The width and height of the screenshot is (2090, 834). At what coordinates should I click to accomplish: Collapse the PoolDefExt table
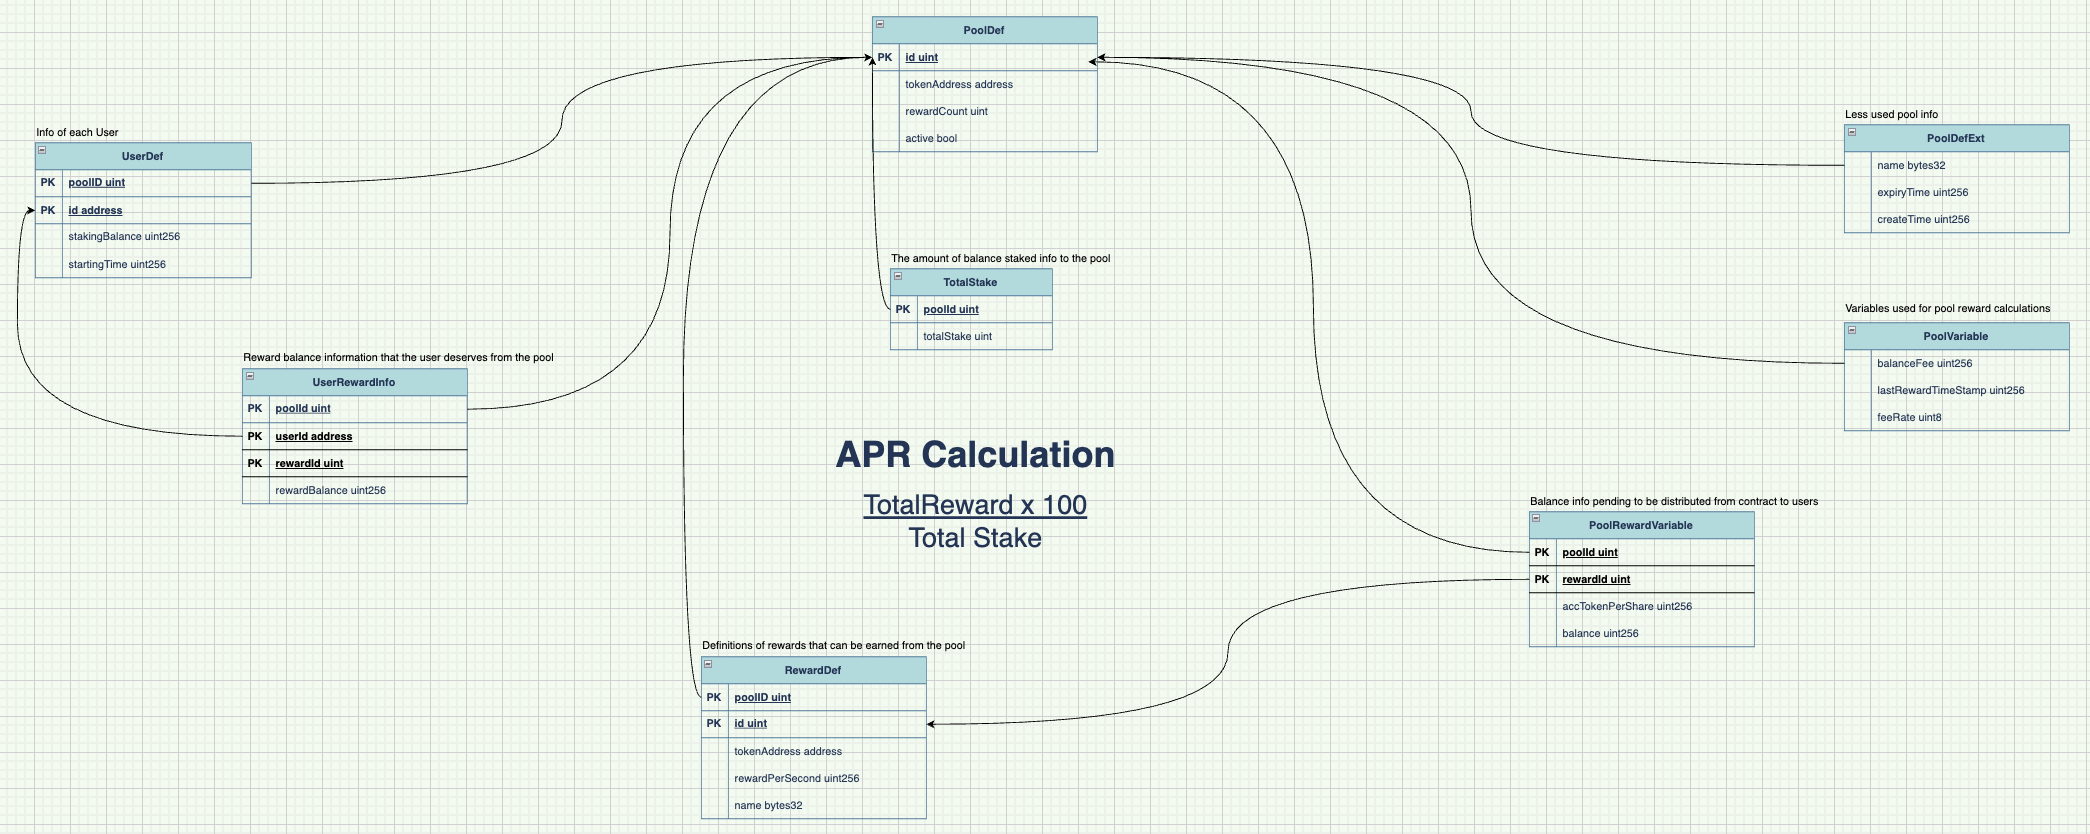(1852, 132)
